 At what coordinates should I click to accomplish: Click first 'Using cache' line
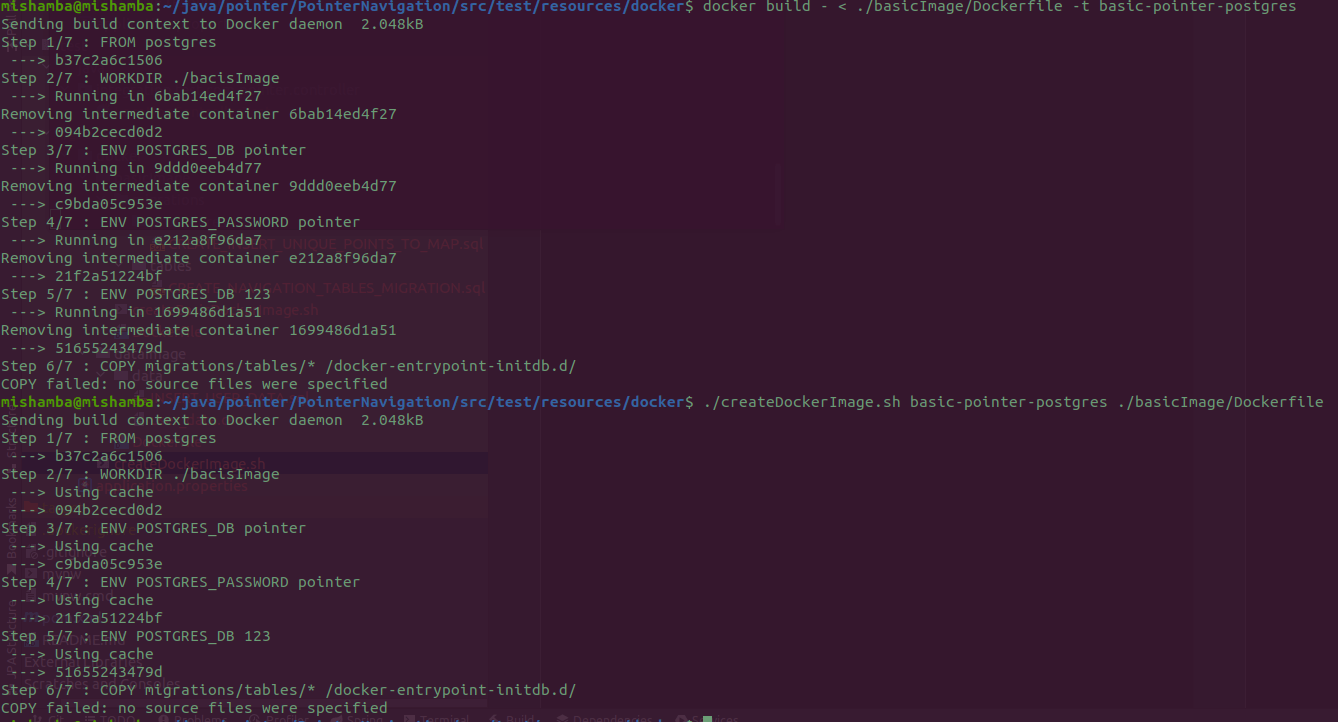(104, 492)
